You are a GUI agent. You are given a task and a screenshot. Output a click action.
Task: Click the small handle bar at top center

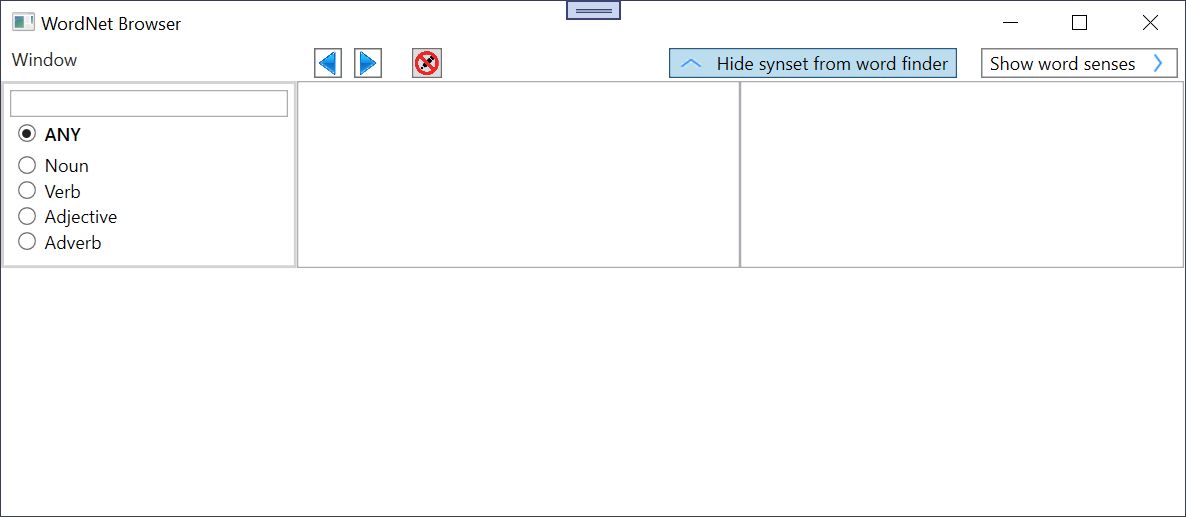[x=594, y=10]
